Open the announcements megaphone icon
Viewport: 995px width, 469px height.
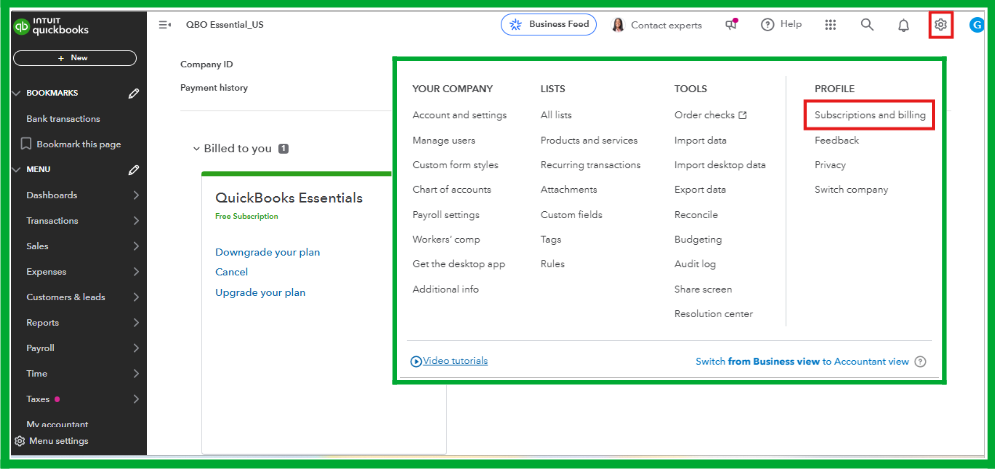point(732,25)
